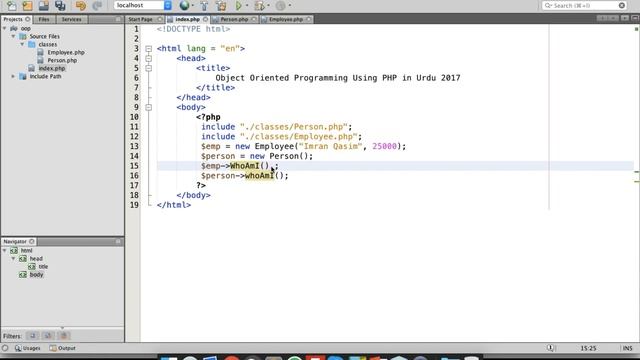
Task: Run project with the green play icon
Action: 239,5
